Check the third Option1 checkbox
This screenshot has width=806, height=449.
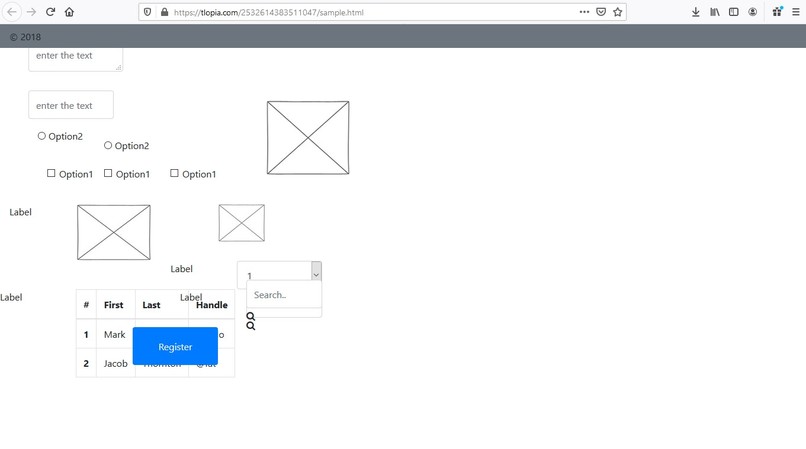174,173
